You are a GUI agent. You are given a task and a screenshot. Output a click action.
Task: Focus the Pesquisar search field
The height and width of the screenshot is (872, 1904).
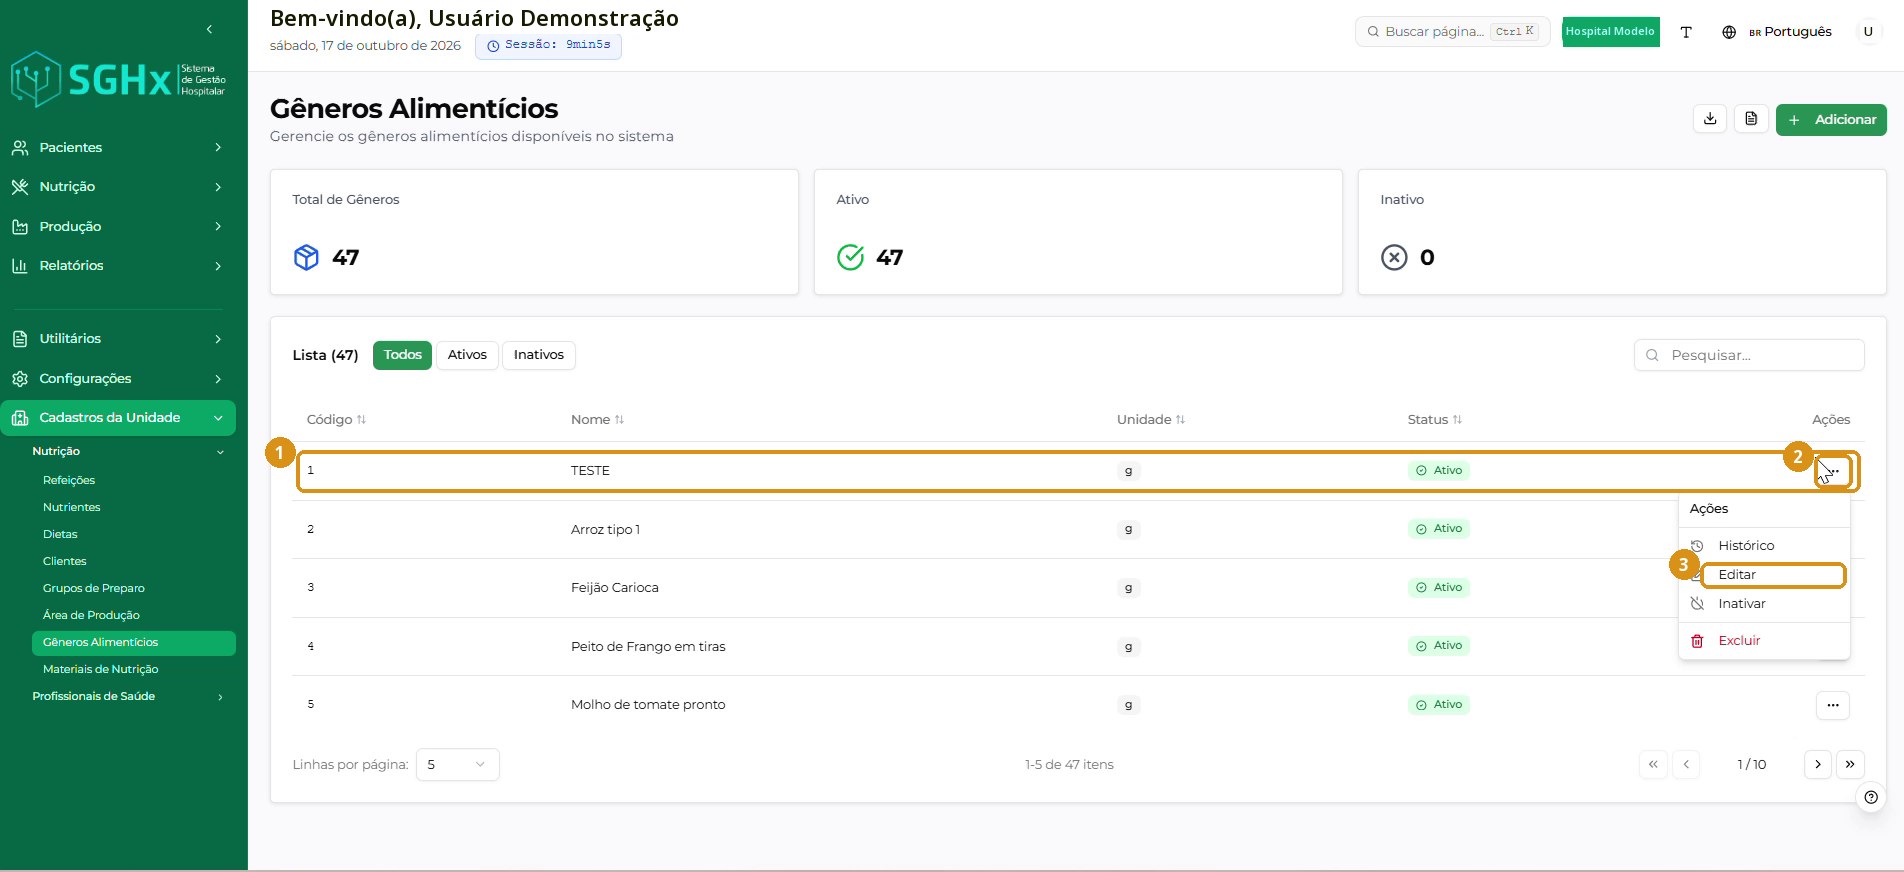tap(1749, 355)
